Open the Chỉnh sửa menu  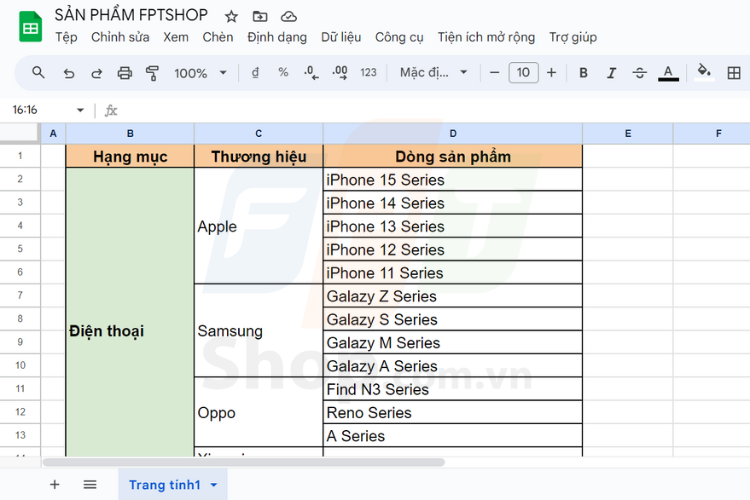tap(120, 37)
